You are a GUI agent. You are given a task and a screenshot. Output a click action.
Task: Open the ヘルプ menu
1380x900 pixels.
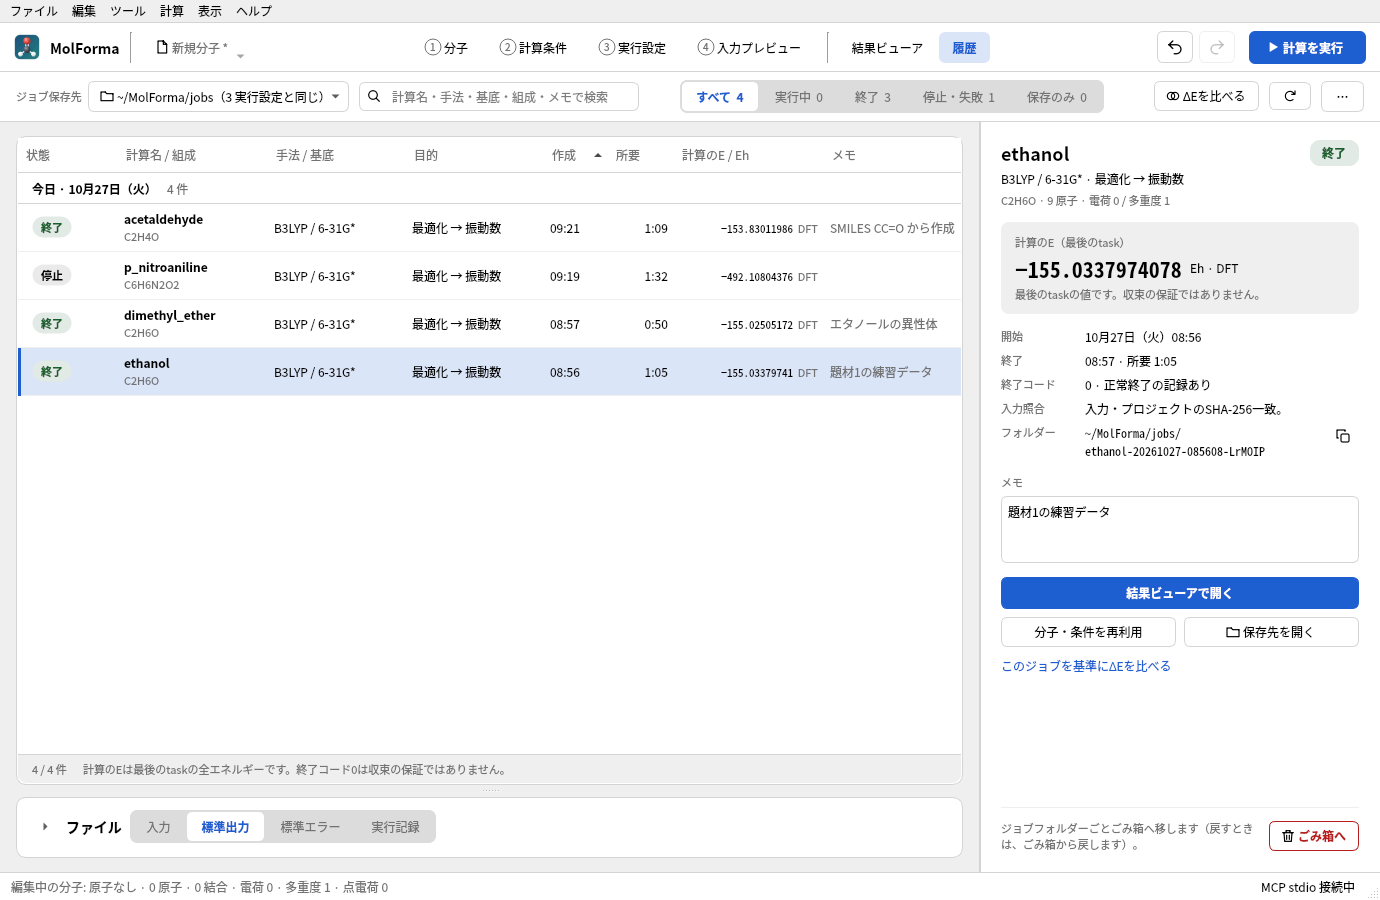pyautogui.click(x=254, y=11)
